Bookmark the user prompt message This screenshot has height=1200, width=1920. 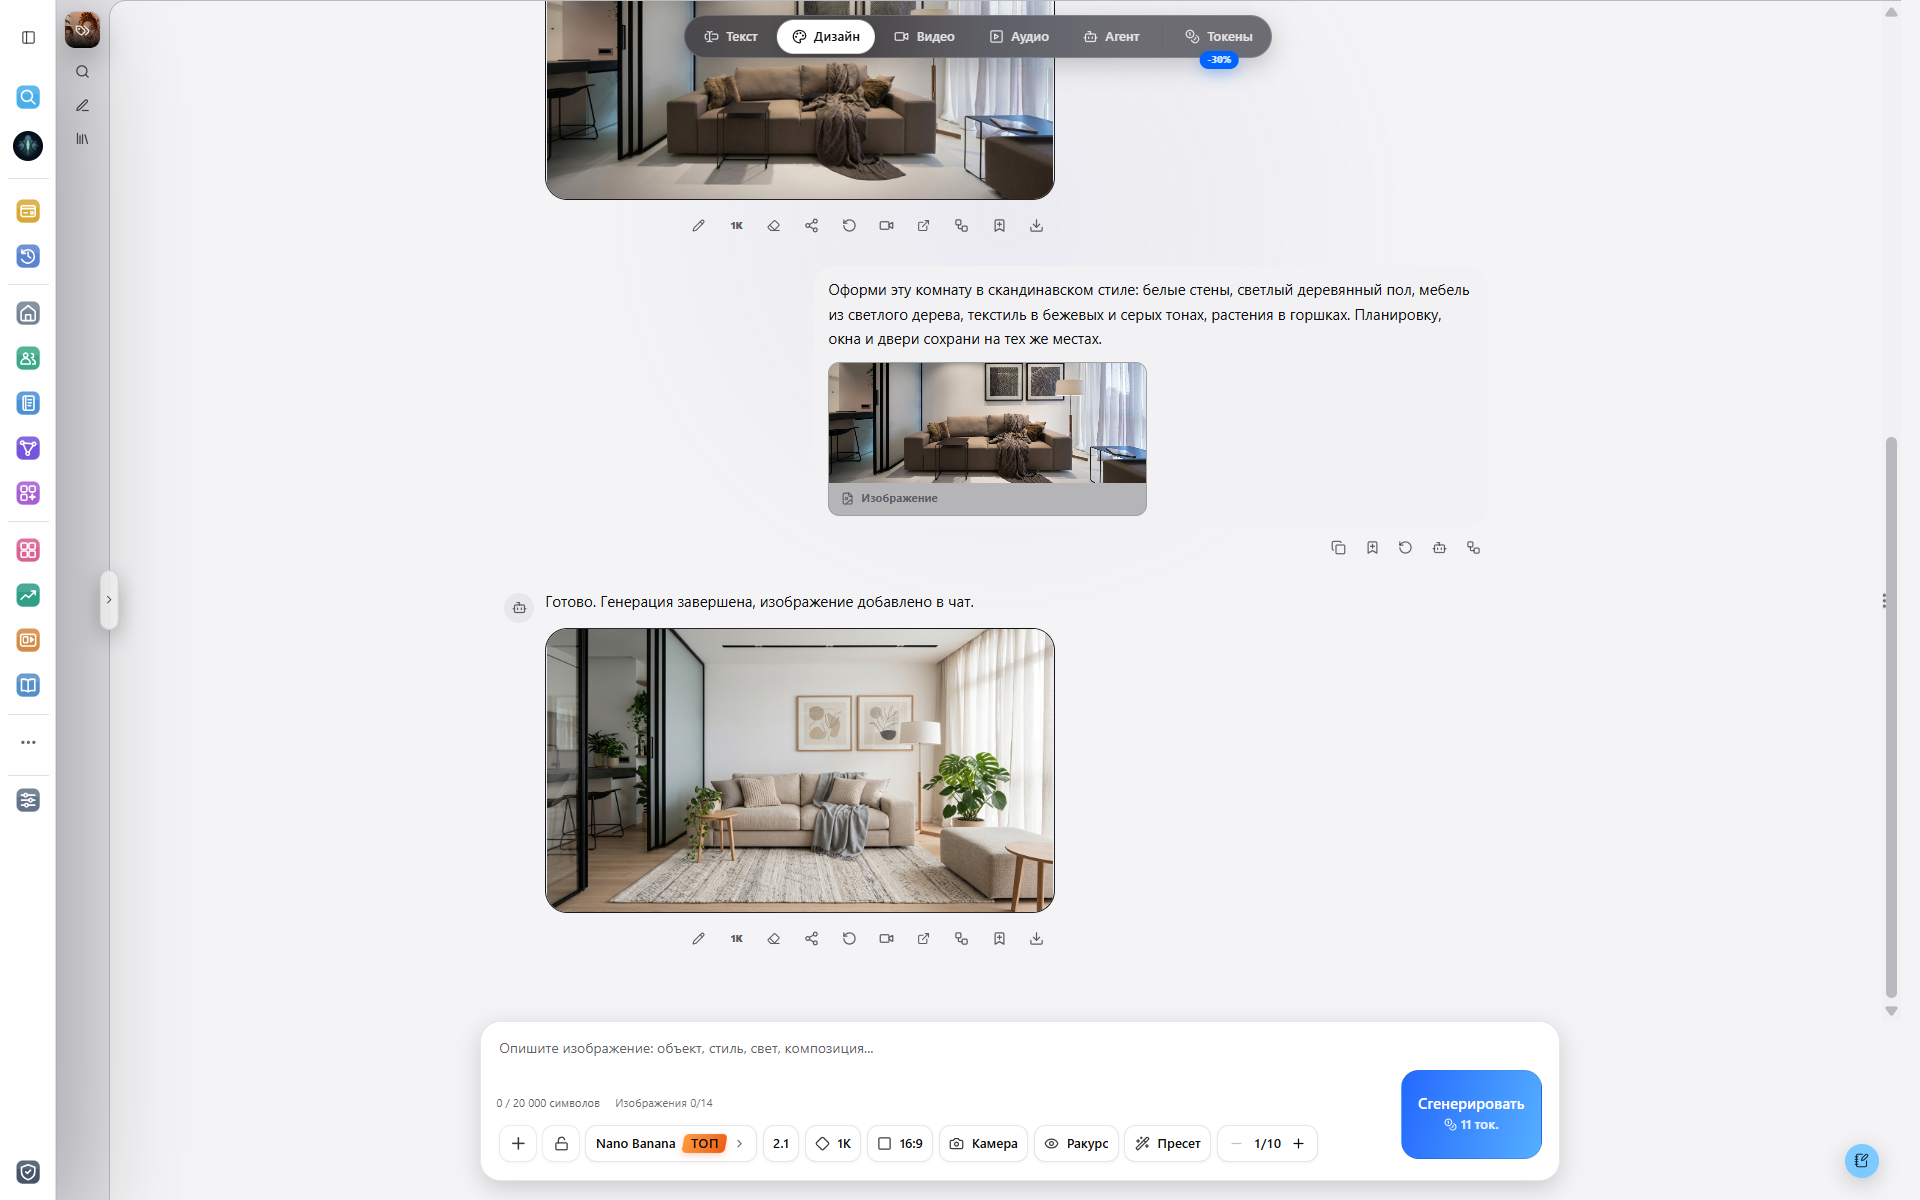click(1372, 547)
